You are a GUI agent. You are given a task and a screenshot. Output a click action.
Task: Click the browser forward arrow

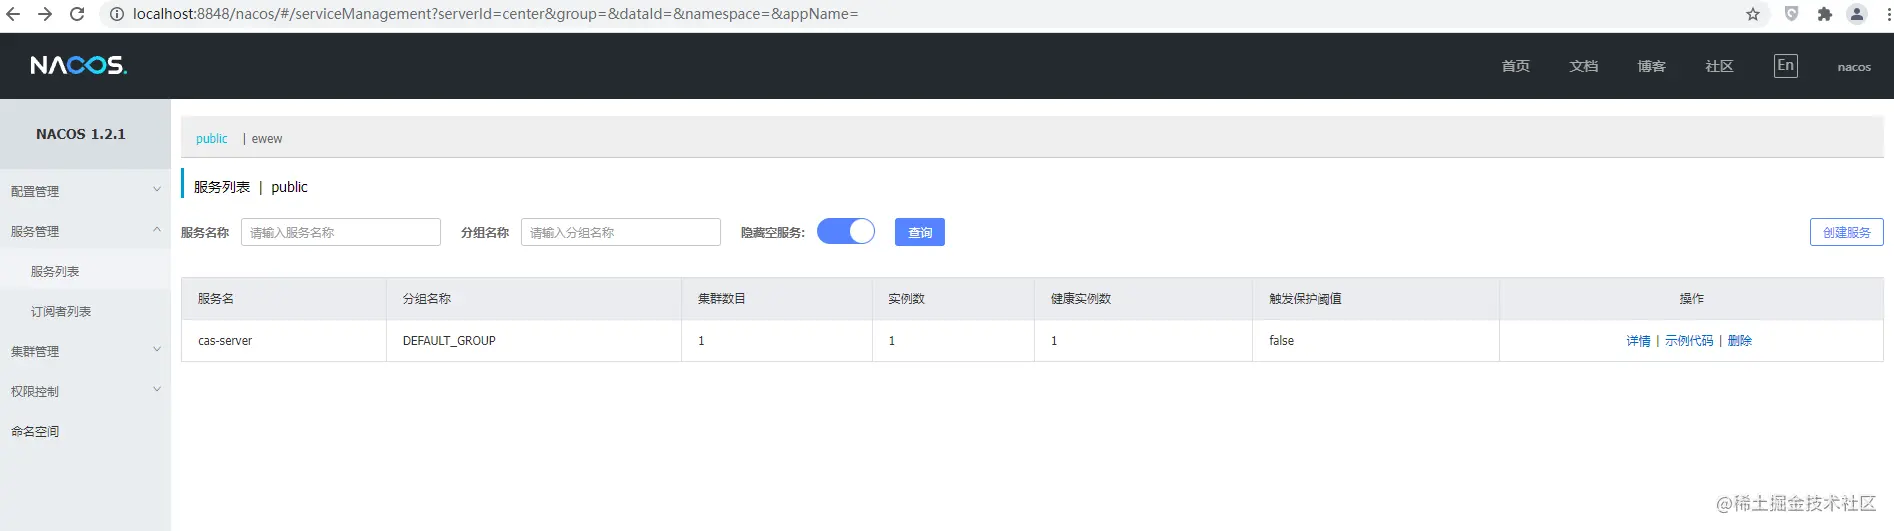[45, 14]
